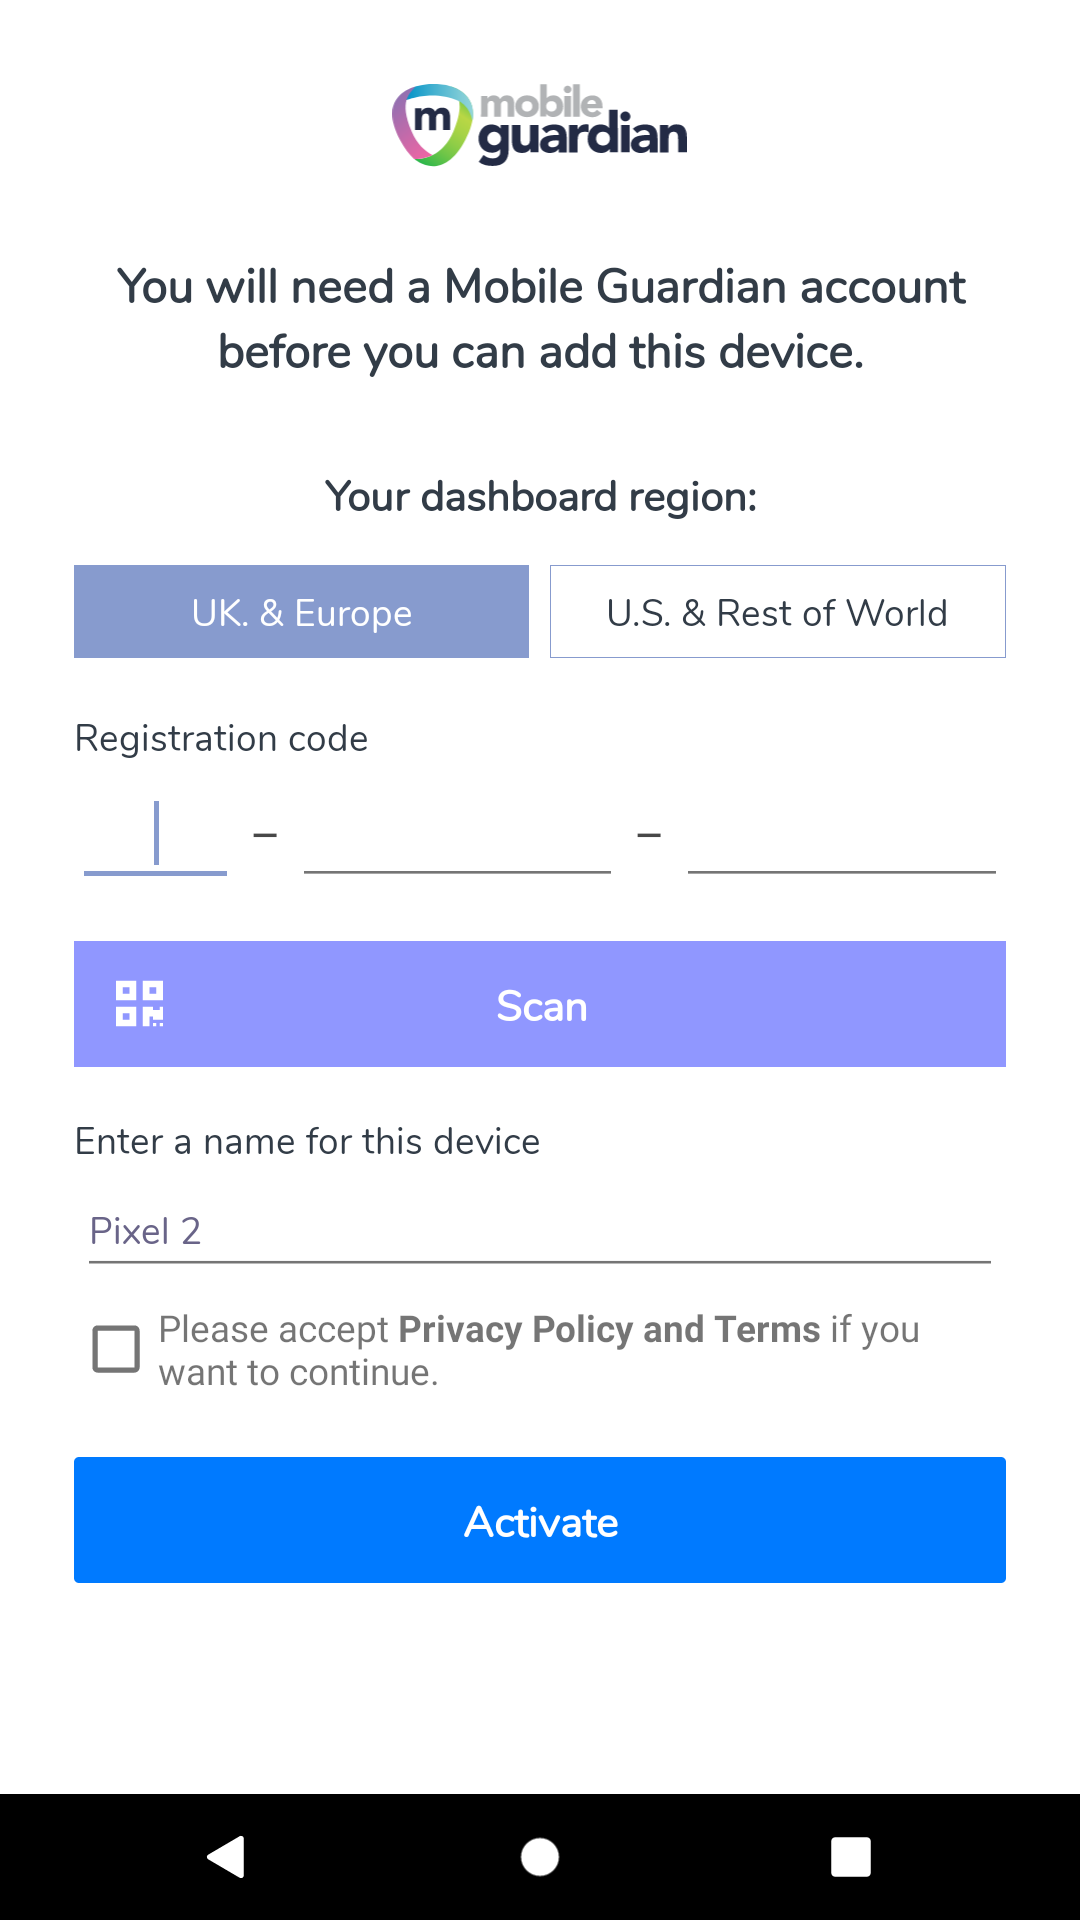Switch region to U.S. & Rest of World
The height and width of the screenshot is (1920, 1080).
[777, 612]
